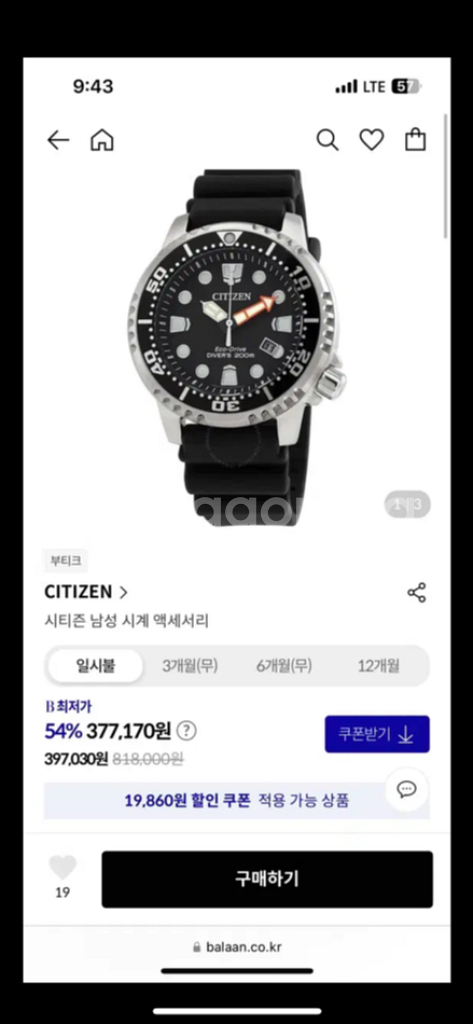Tap the back arrow icon

58,140
